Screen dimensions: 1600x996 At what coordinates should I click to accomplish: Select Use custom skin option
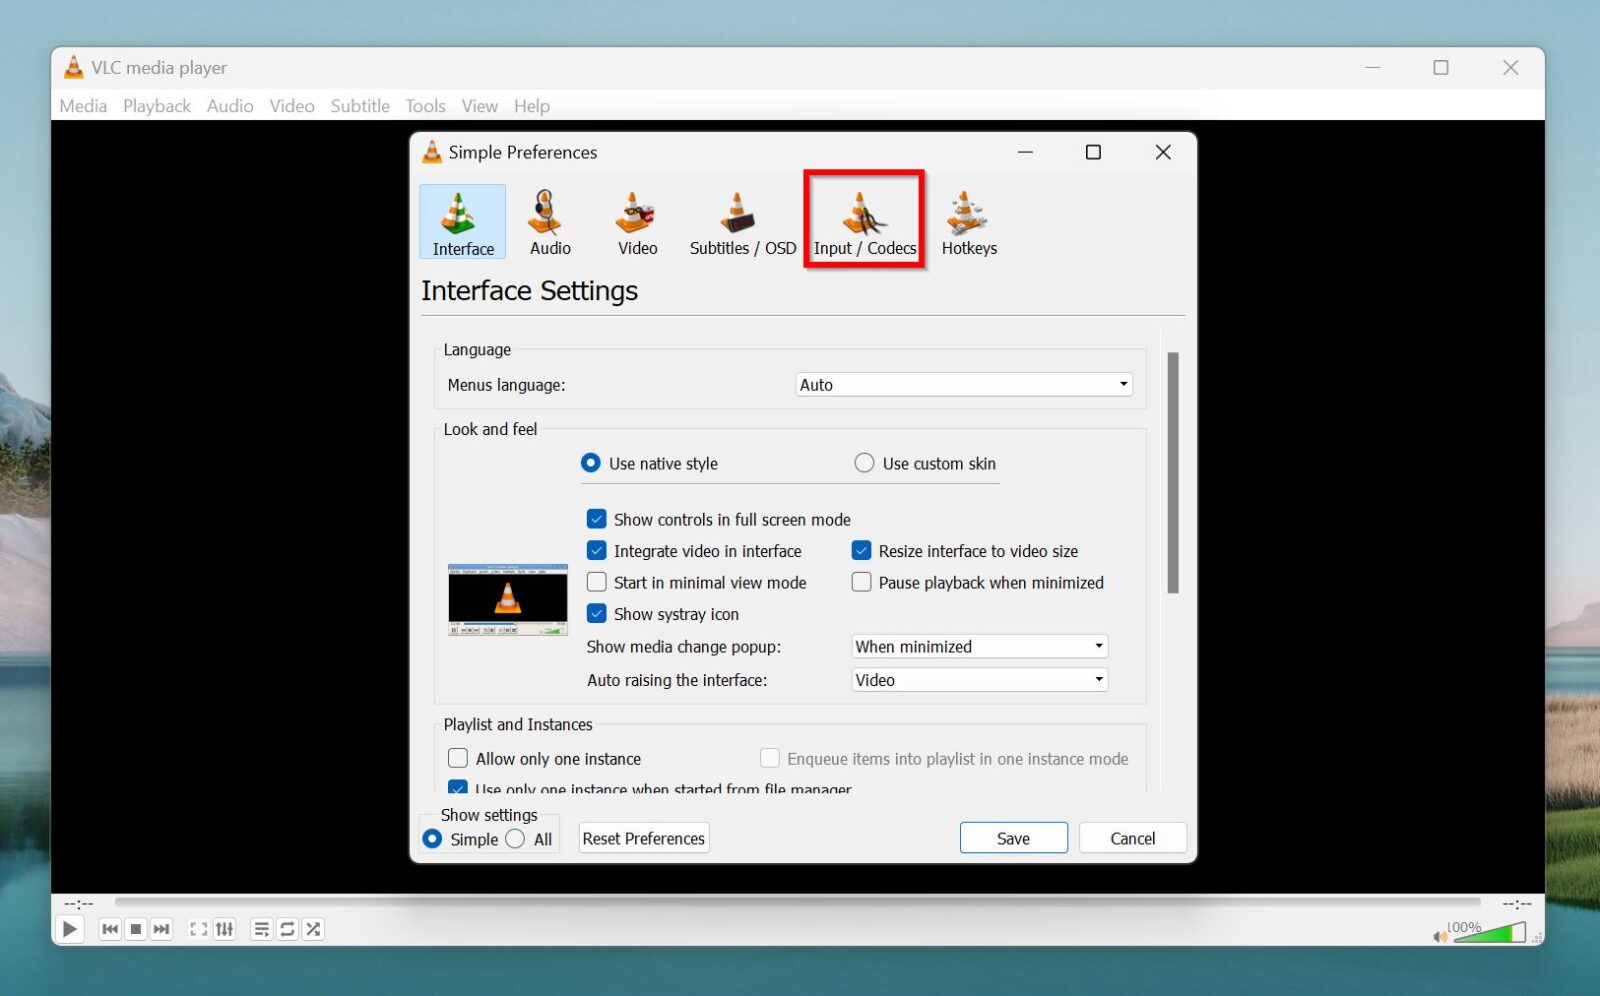point(863,463)
